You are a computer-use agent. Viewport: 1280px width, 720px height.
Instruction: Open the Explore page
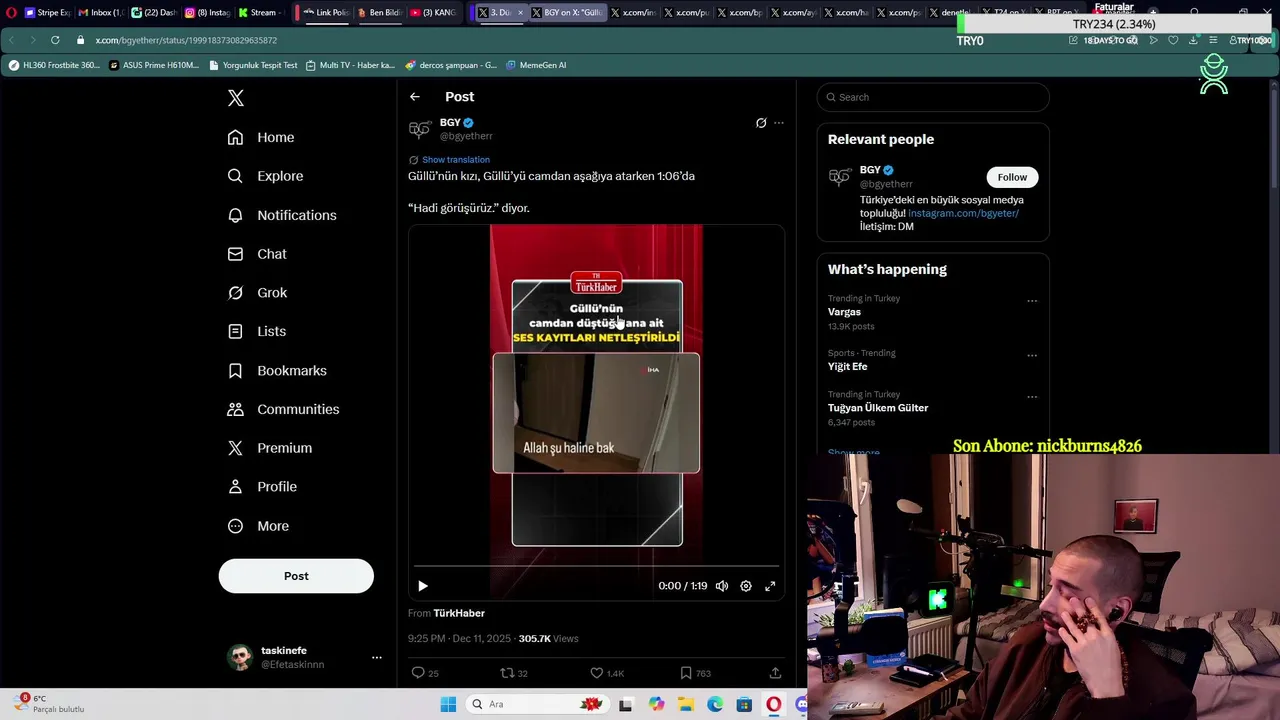[x=265, y=176]
